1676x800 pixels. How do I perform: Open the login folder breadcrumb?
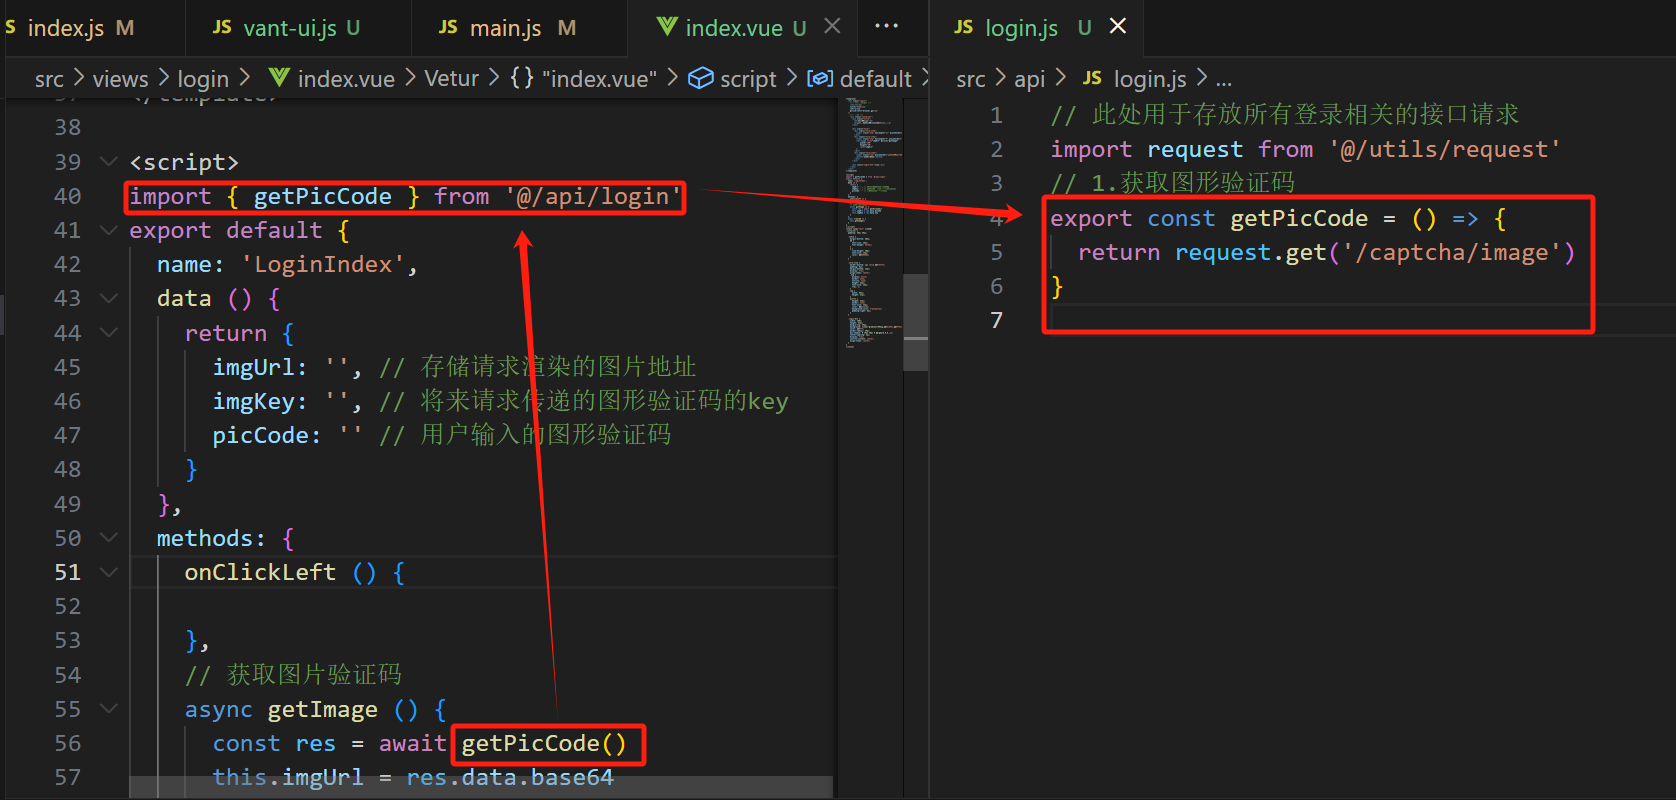click(x=203, y=79)
